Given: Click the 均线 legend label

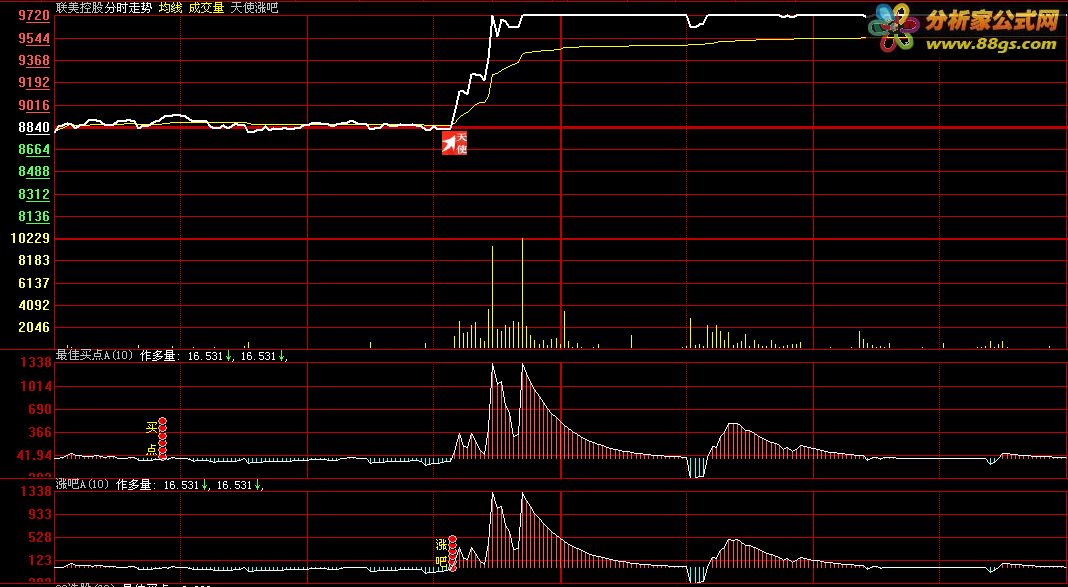Looking at the screenshot, I should click(x=170, y=8).
